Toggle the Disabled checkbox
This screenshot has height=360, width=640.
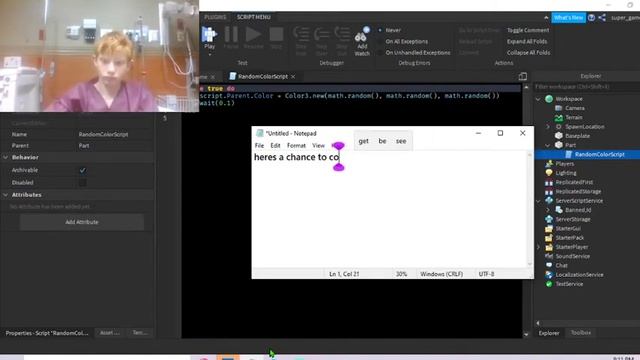[82, 183]
